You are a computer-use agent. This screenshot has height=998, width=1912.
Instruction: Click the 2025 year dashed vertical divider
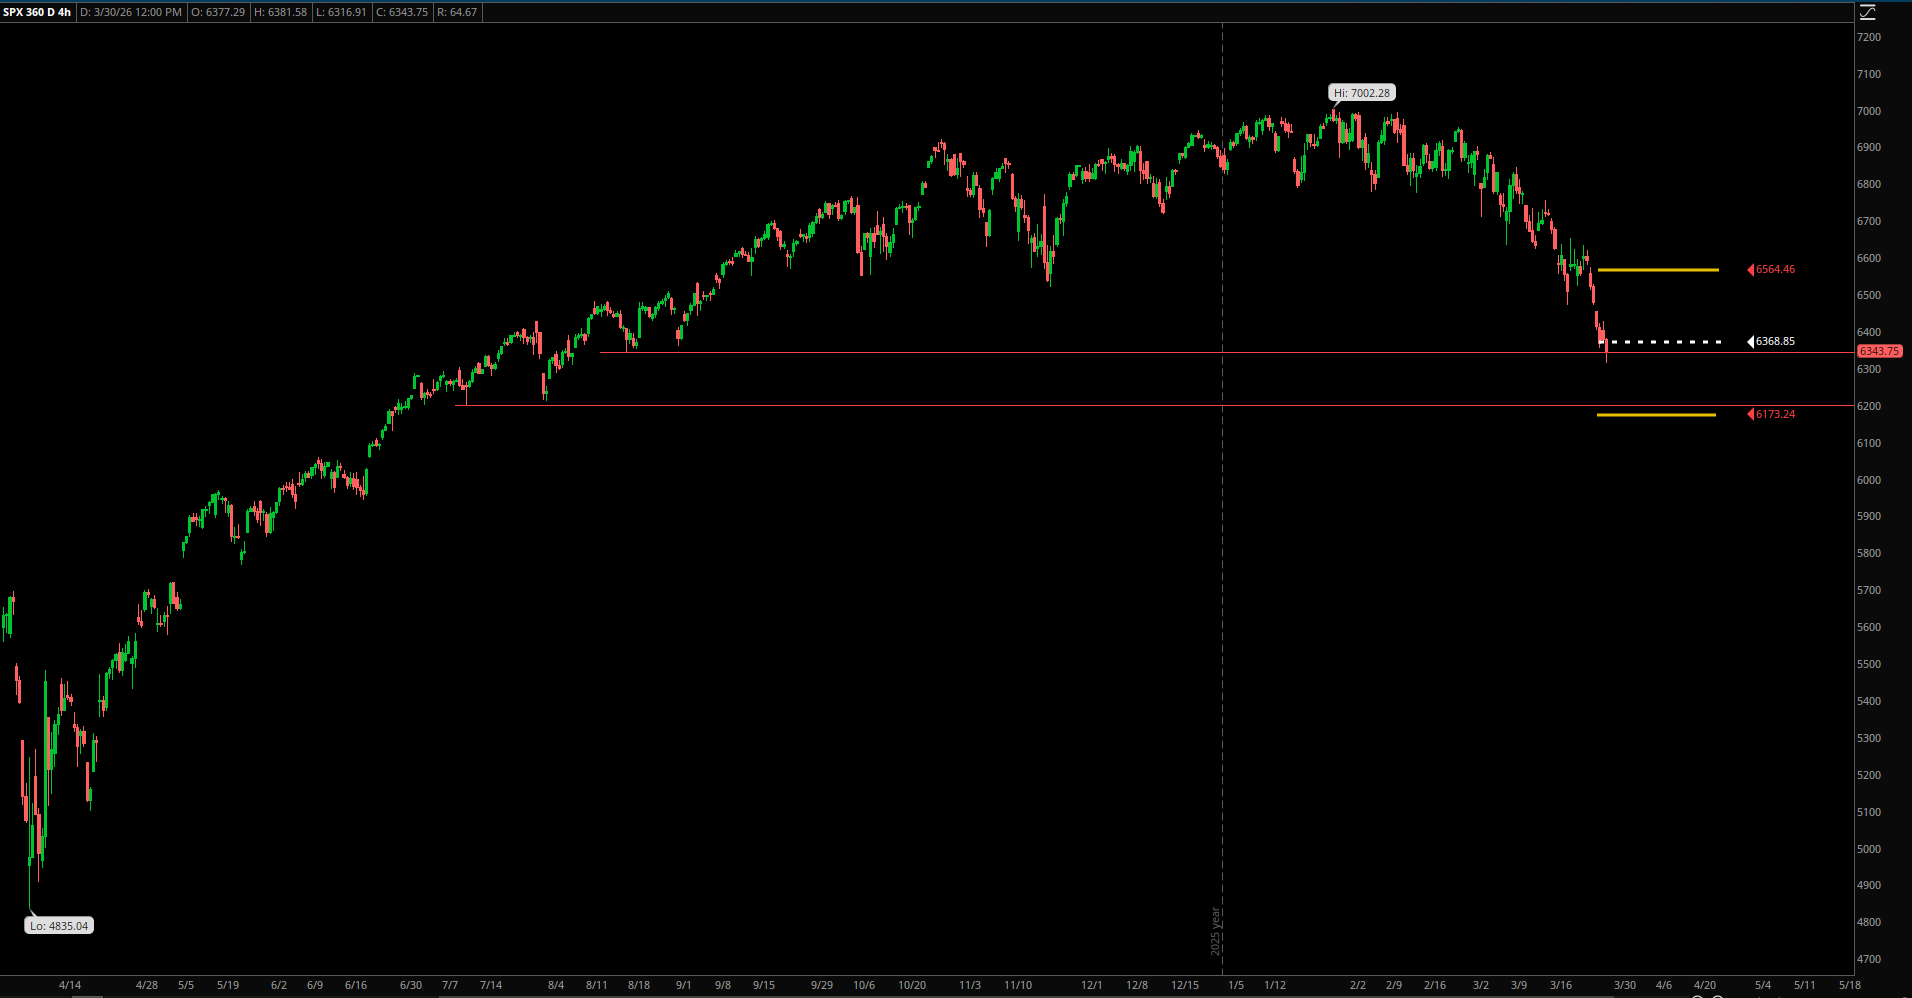pyautogui.click(x=1222, y=500)
